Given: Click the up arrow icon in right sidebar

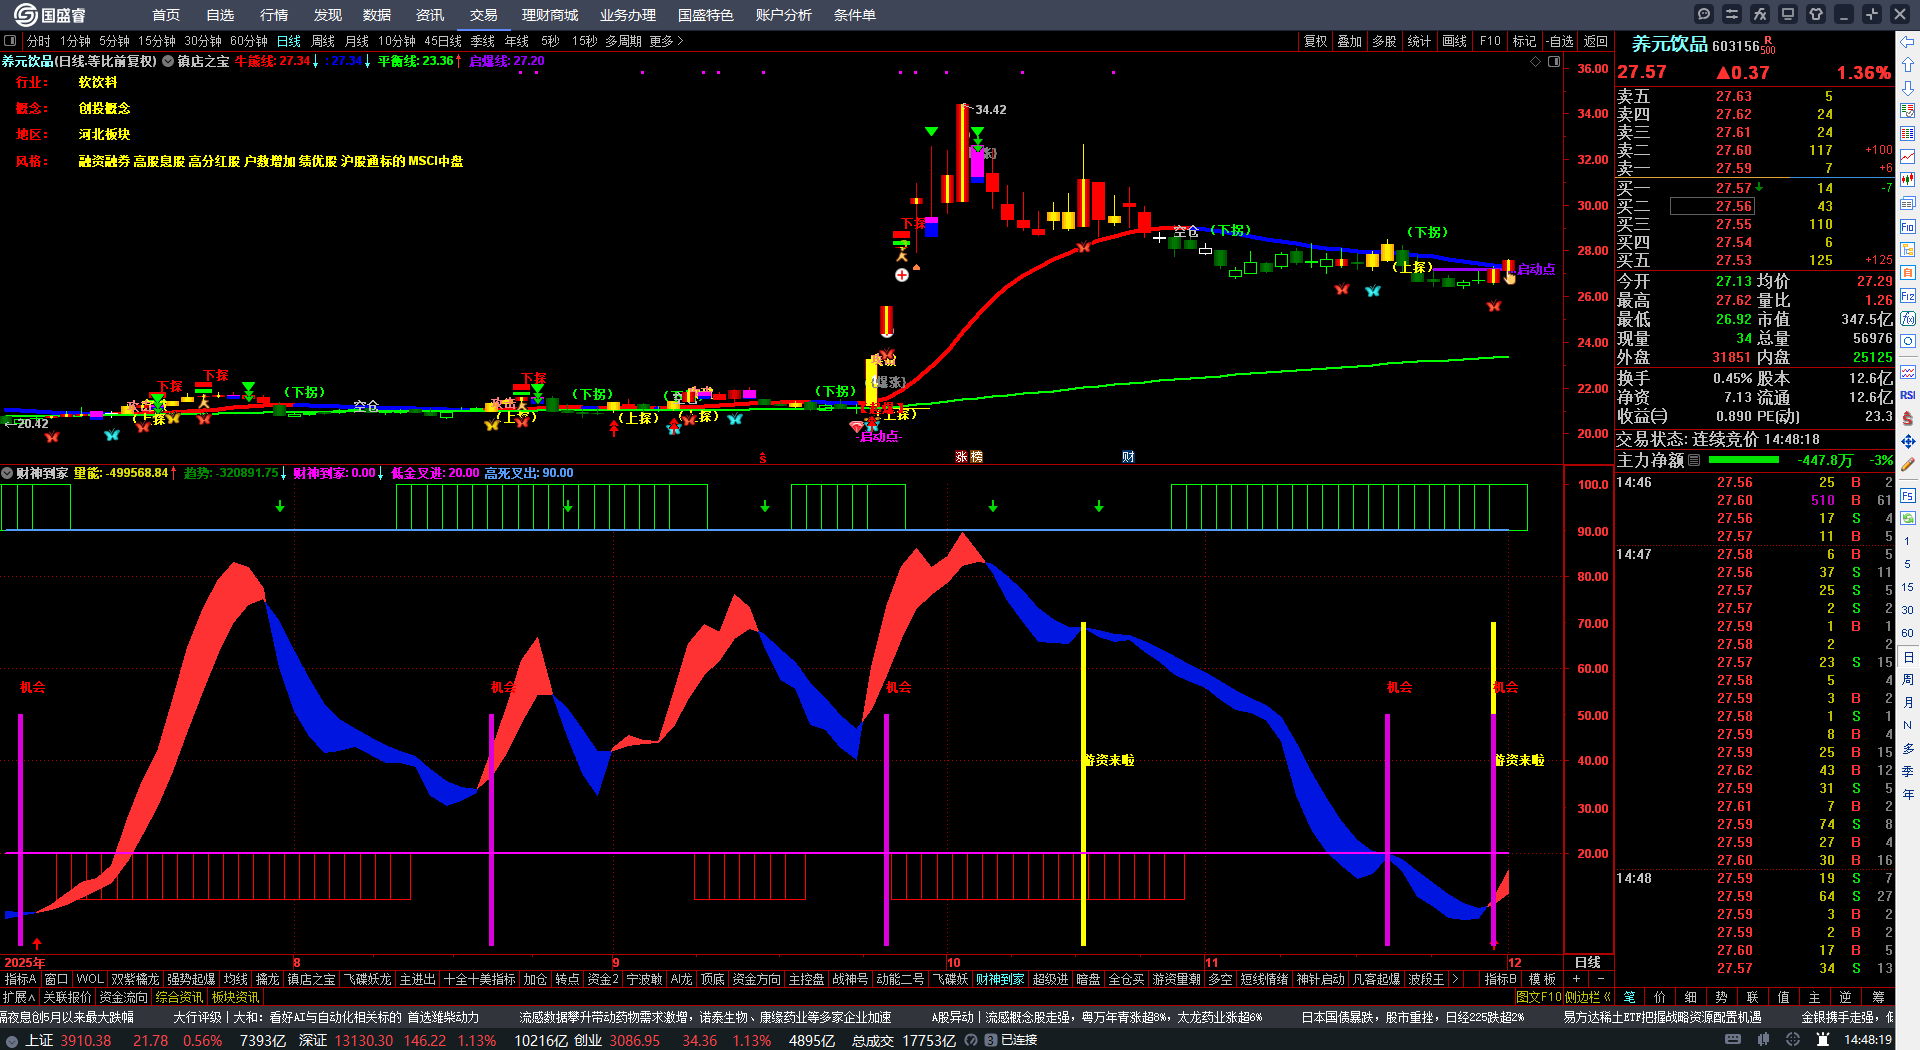Looking at the screenshot, I should click(1908, 65).
